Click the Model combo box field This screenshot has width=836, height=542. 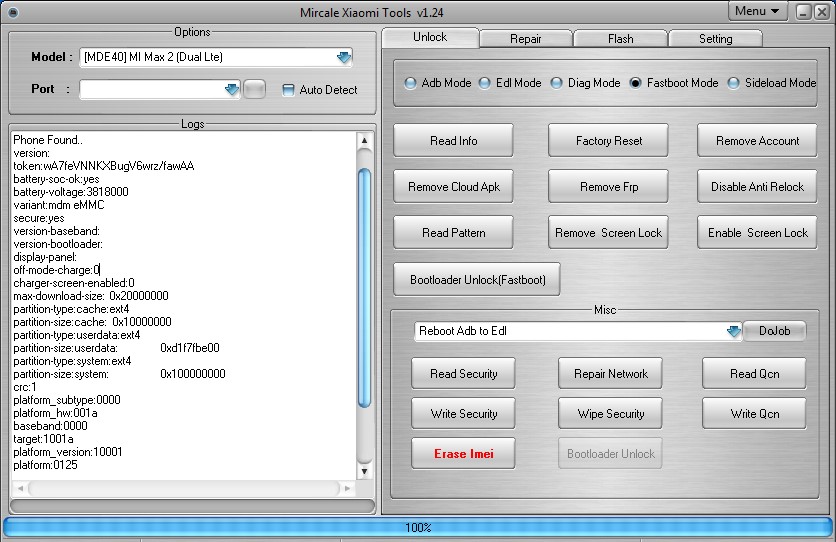pyautogui.click(x=215, y=57)
